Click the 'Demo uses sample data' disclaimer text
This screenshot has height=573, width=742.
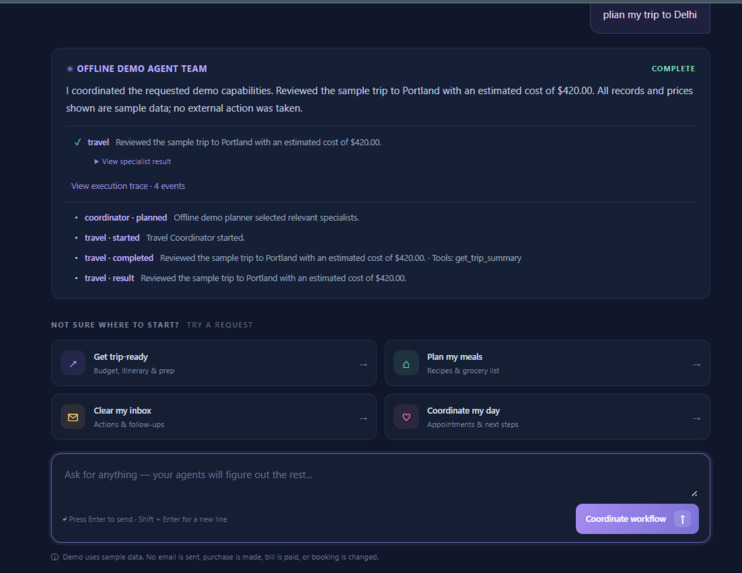coord(221,557)
